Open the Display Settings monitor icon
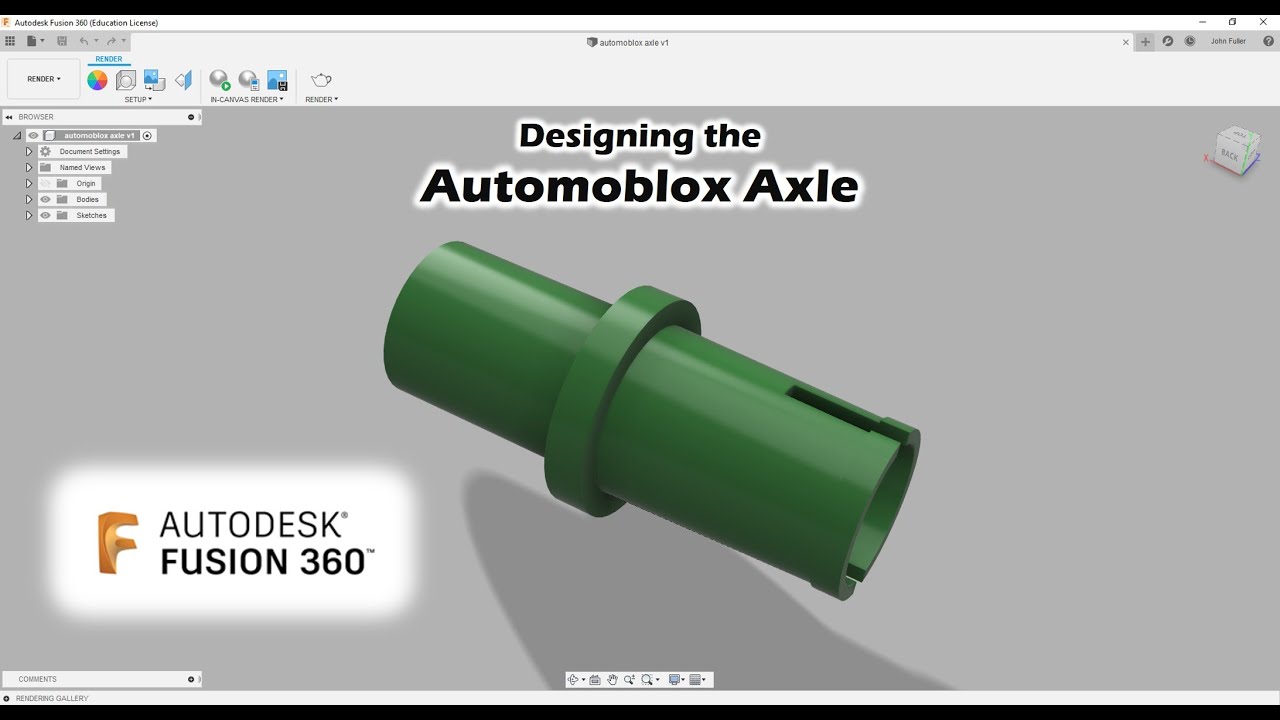 [x=674, y=680]
